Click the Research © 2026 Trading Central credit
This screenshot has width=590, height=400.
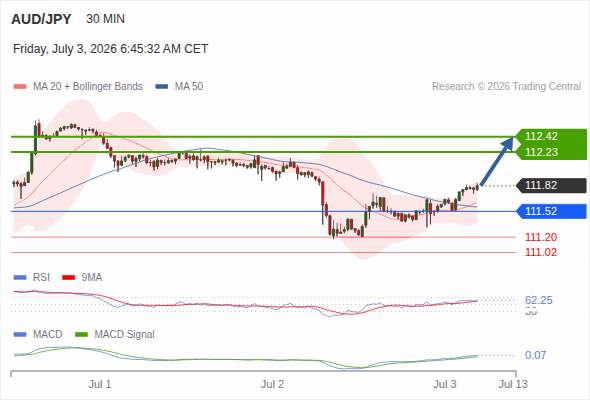click(506, 87)
